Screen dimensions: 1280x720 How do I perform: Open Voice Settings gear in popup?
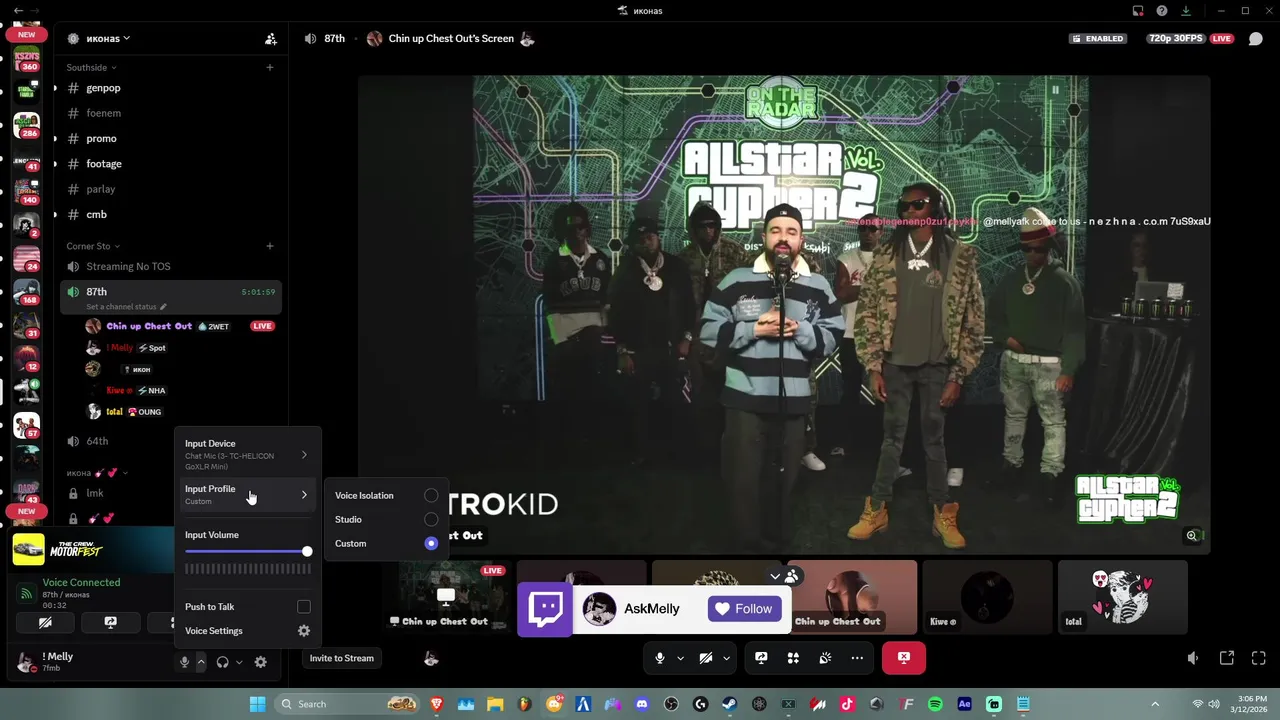point(304,631)
